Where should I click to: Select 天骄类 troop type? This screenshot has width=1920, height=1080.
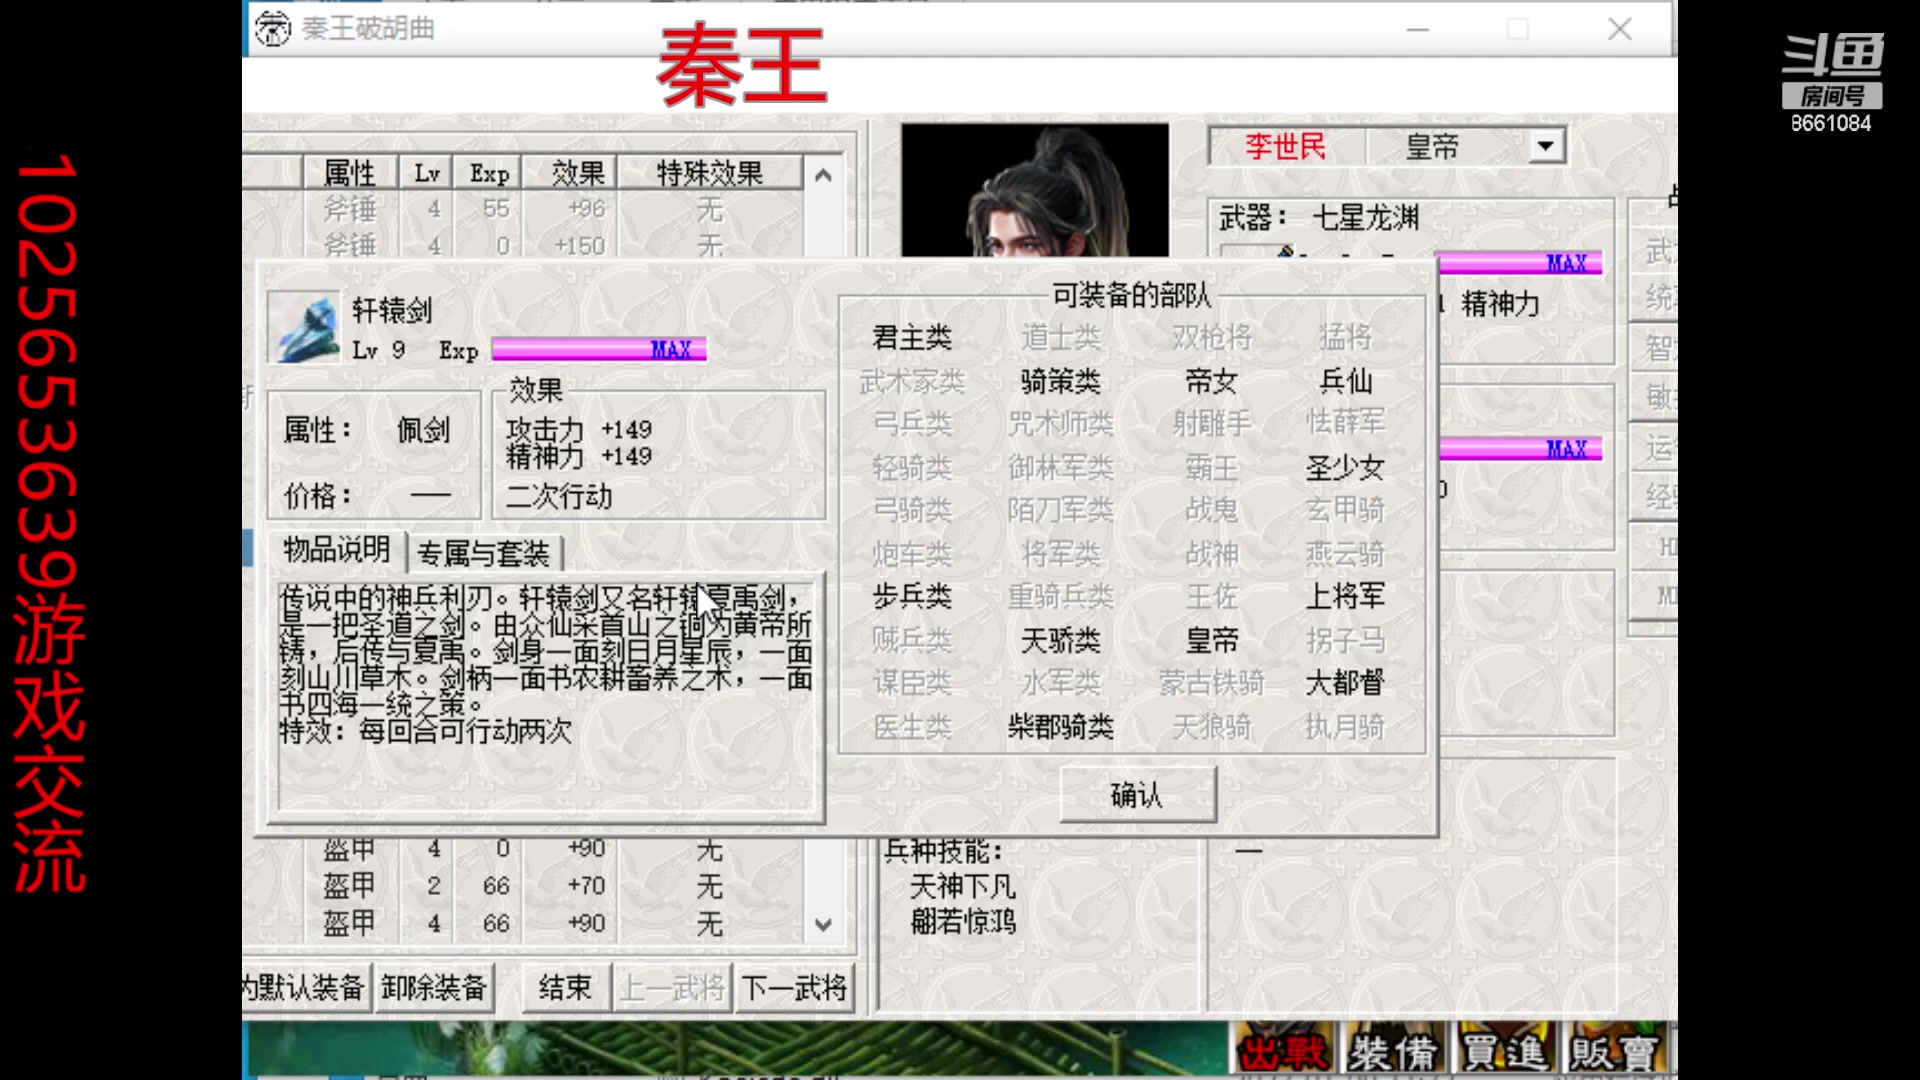(x=1060, y=640)
